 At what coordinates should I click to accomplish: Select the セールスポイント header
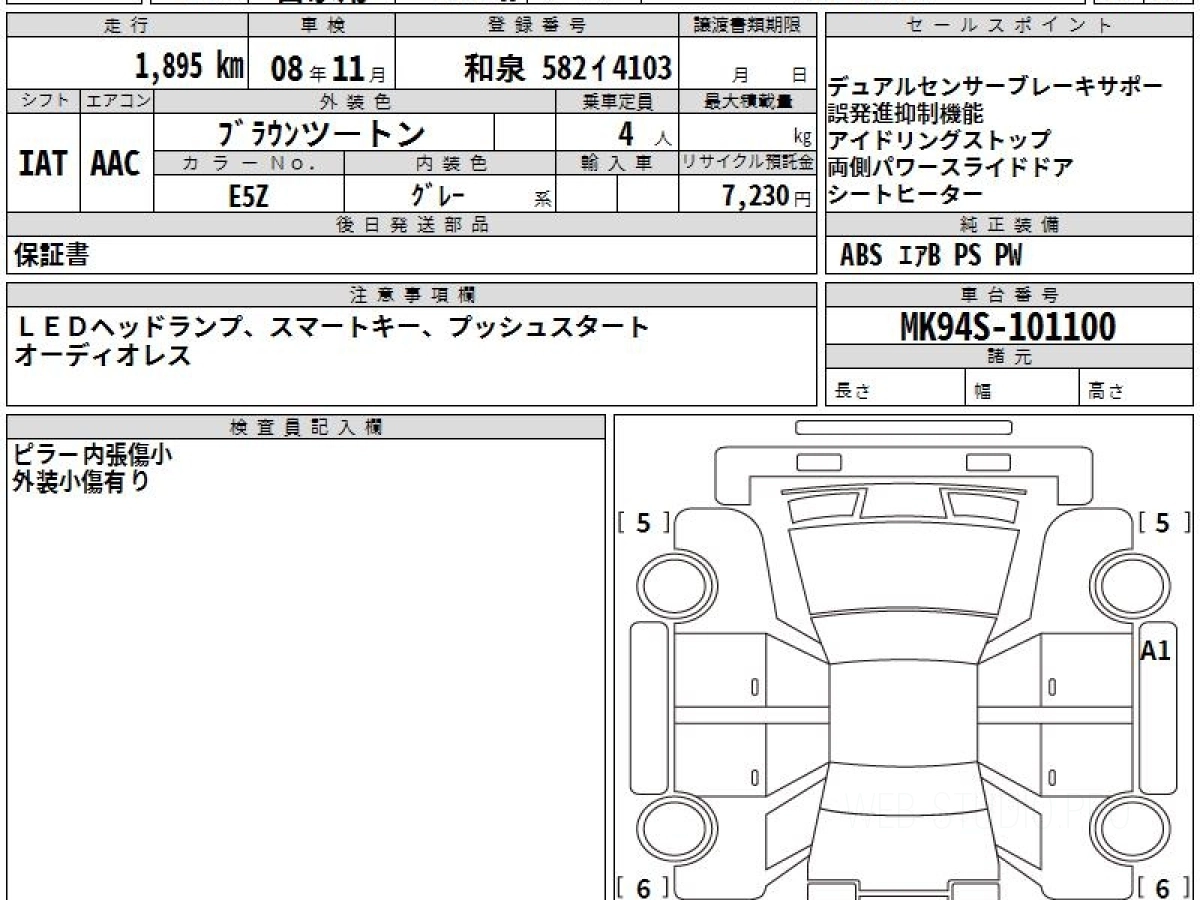pos(1009,26)
